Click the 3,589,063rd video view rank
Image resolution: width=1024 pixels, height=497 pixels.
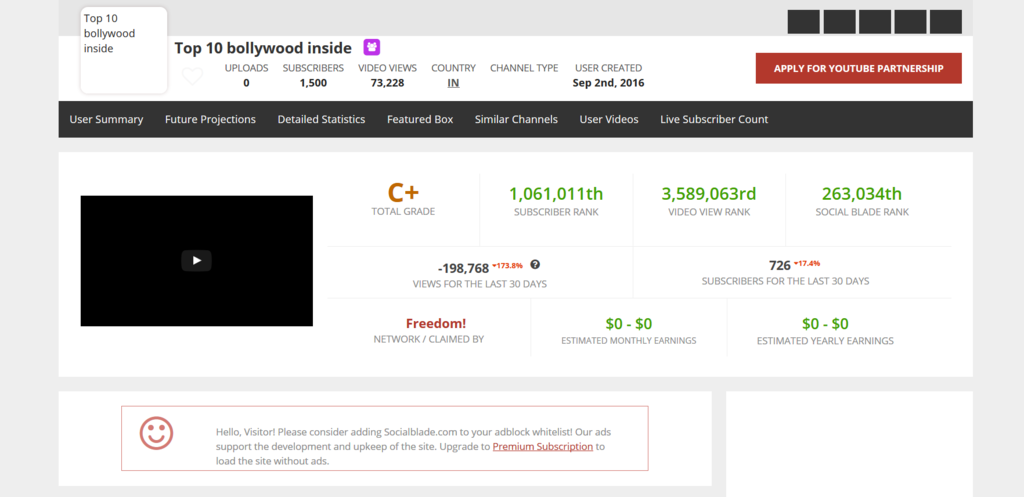click(709, 194)
